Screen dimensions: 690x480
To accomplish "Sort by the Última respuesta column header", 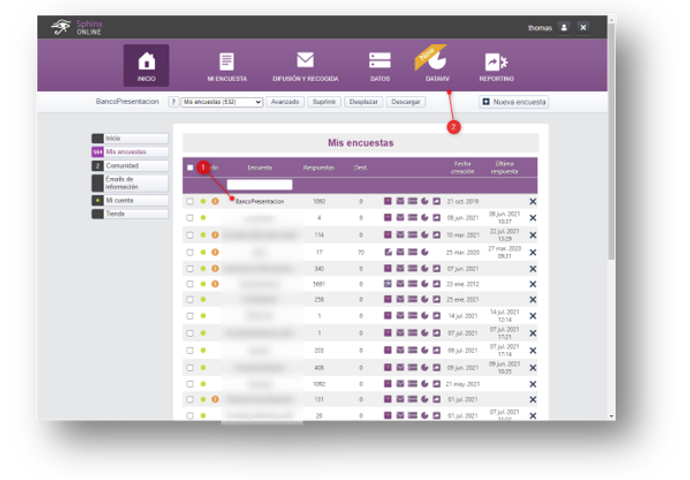I will [504, 168].
